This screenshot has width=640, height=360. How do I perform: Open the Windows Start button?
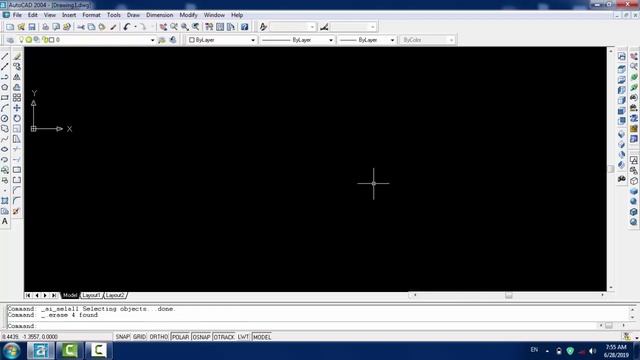11,351
